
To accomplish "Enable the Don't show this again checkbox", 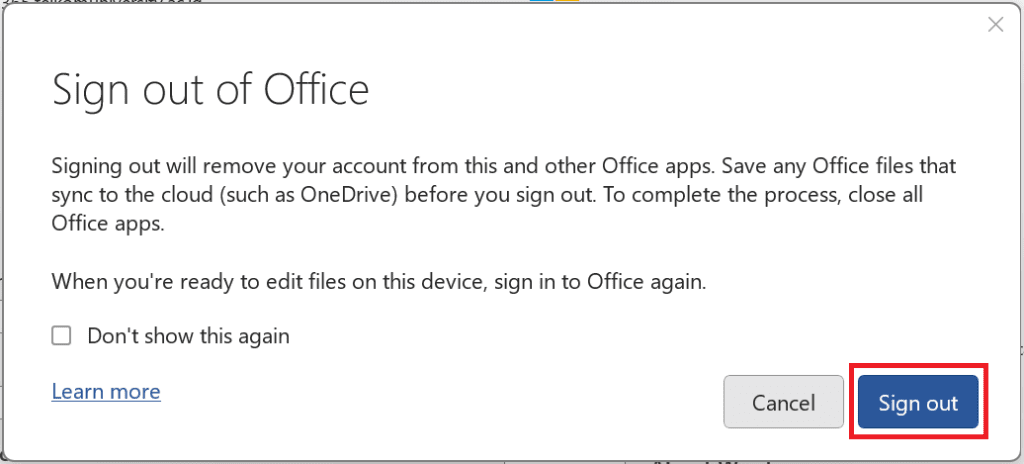I will (62, 336).
